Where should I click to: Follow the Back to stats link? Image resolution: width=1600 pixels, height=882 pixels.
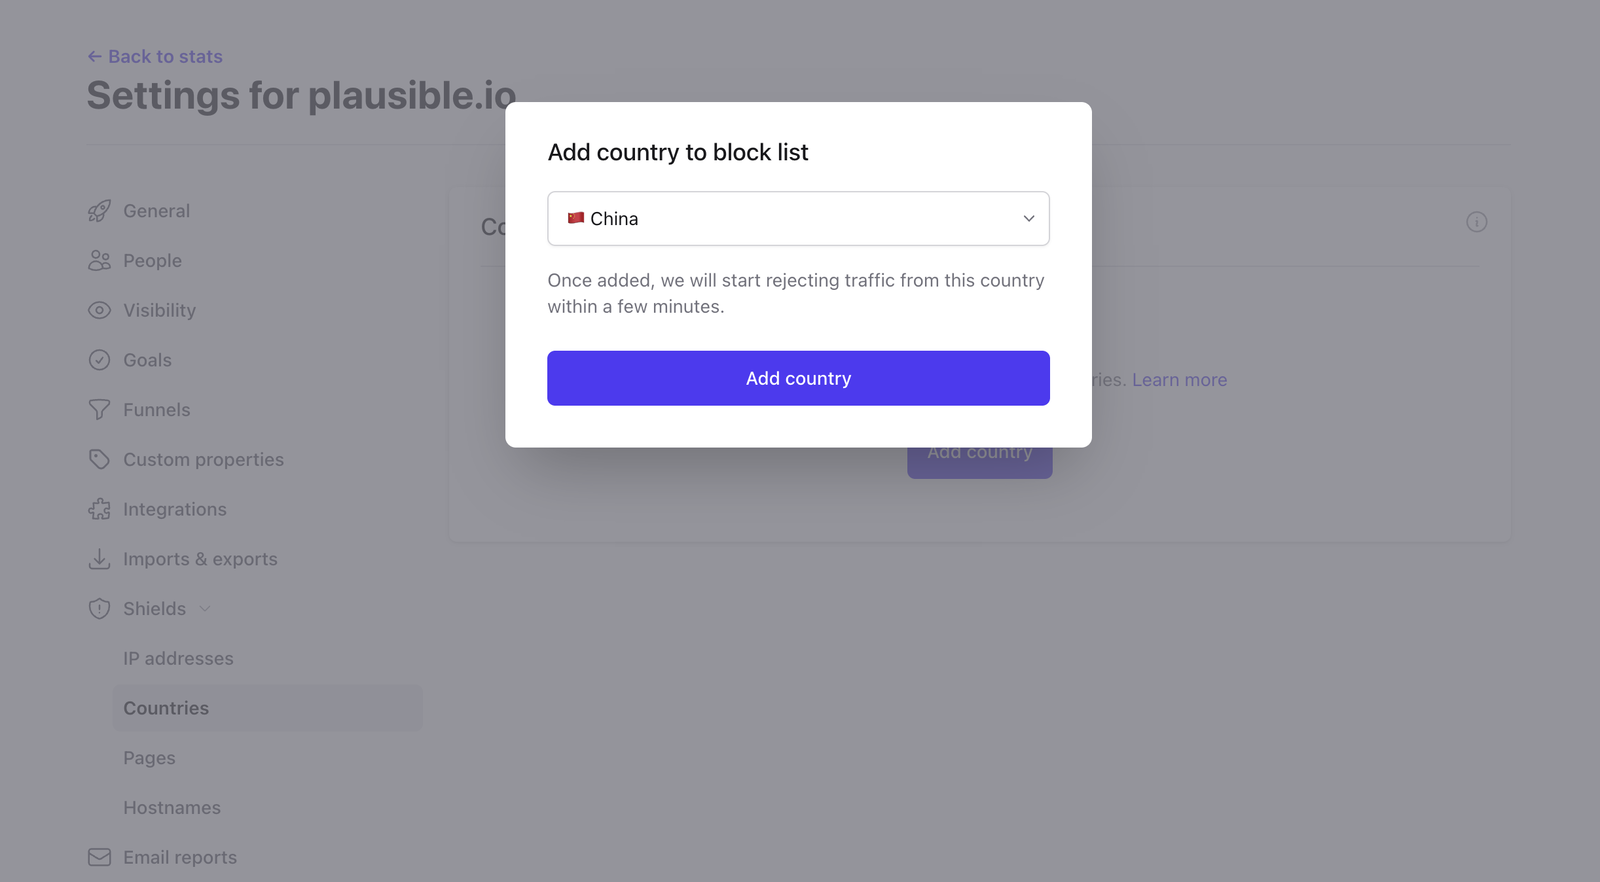point(155,57)
